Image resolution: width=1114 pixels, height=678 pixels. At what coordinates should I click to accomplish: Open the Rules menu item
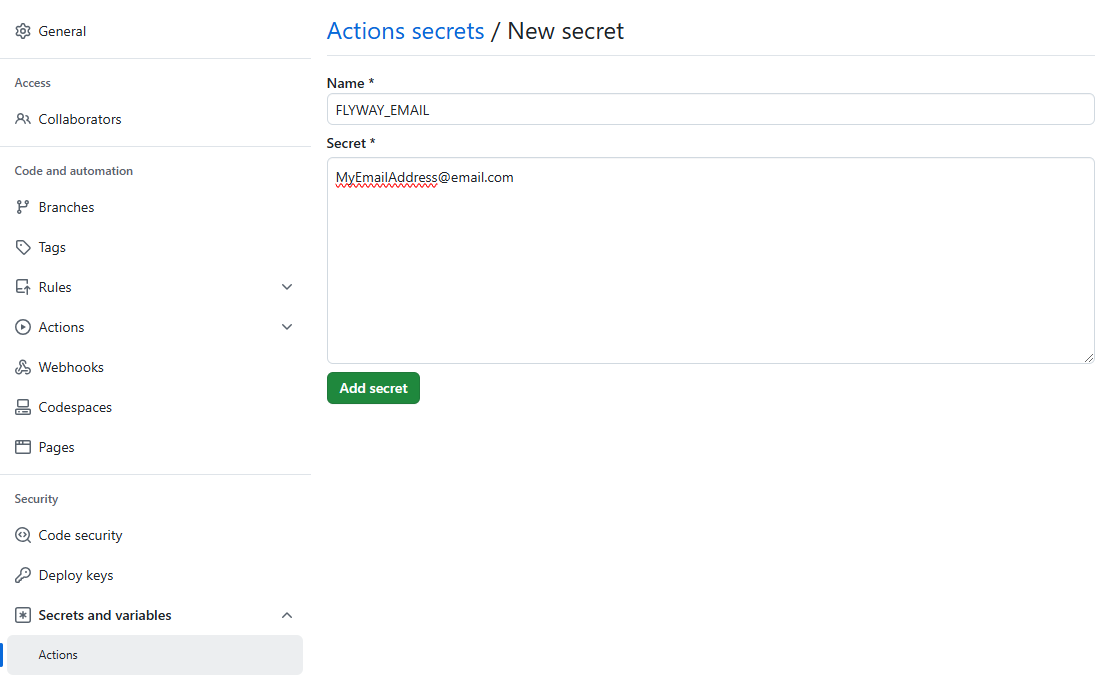click(x=55, y=287)
